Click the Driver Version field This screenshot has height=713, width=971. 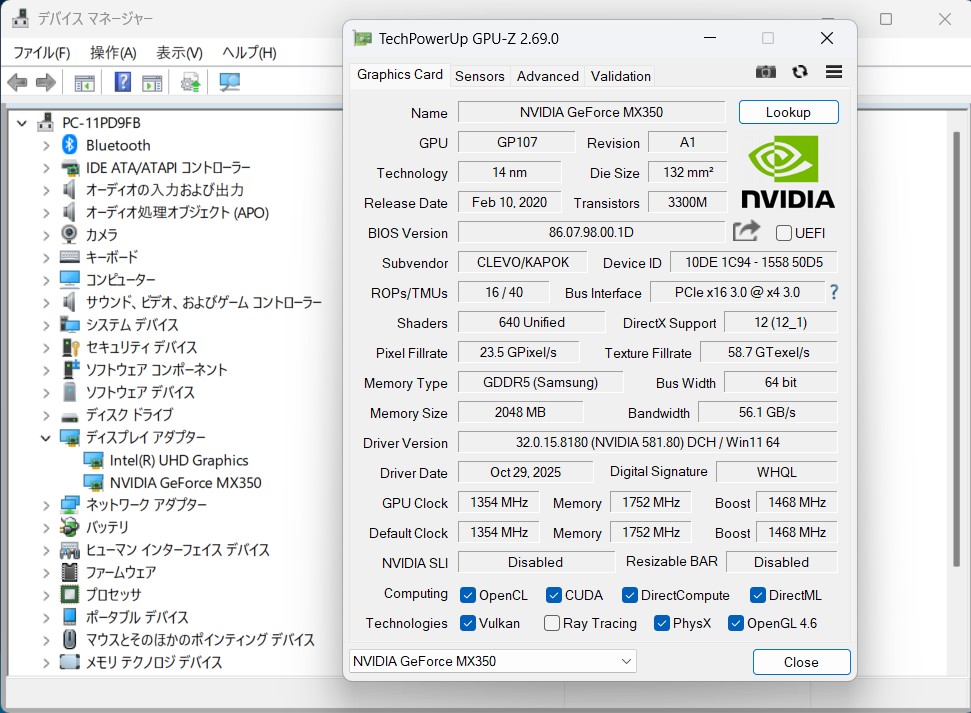[648, 442]
